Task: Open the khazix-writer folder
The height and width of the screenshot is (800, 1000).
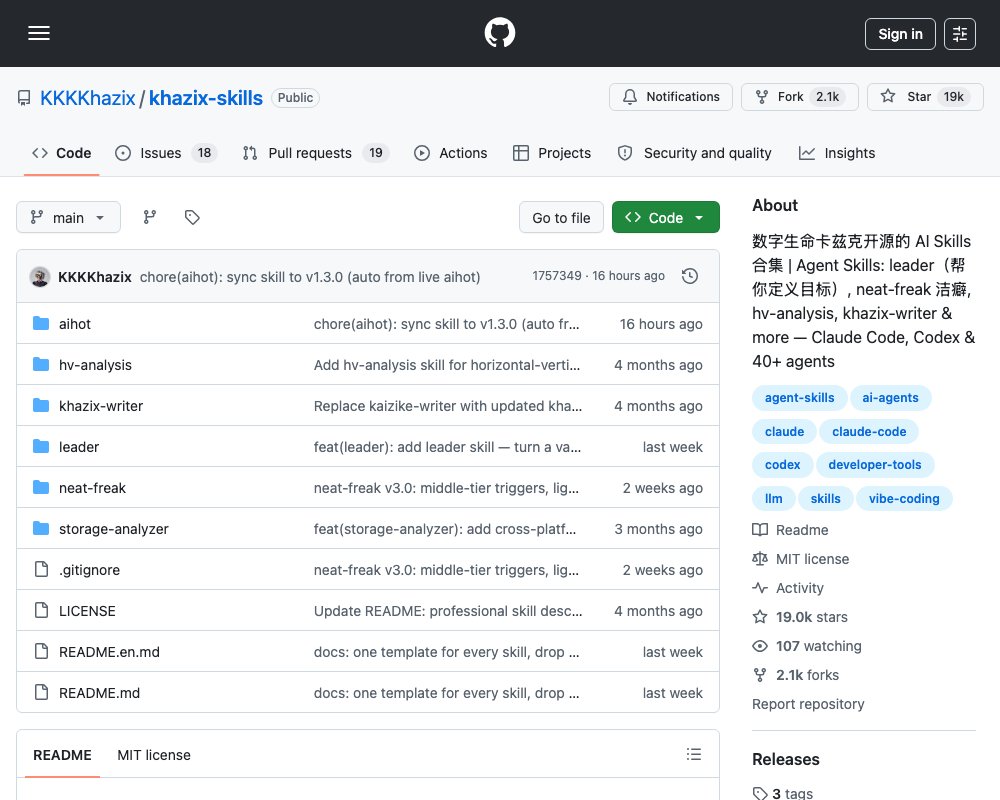Action: (x=101, y=406)
